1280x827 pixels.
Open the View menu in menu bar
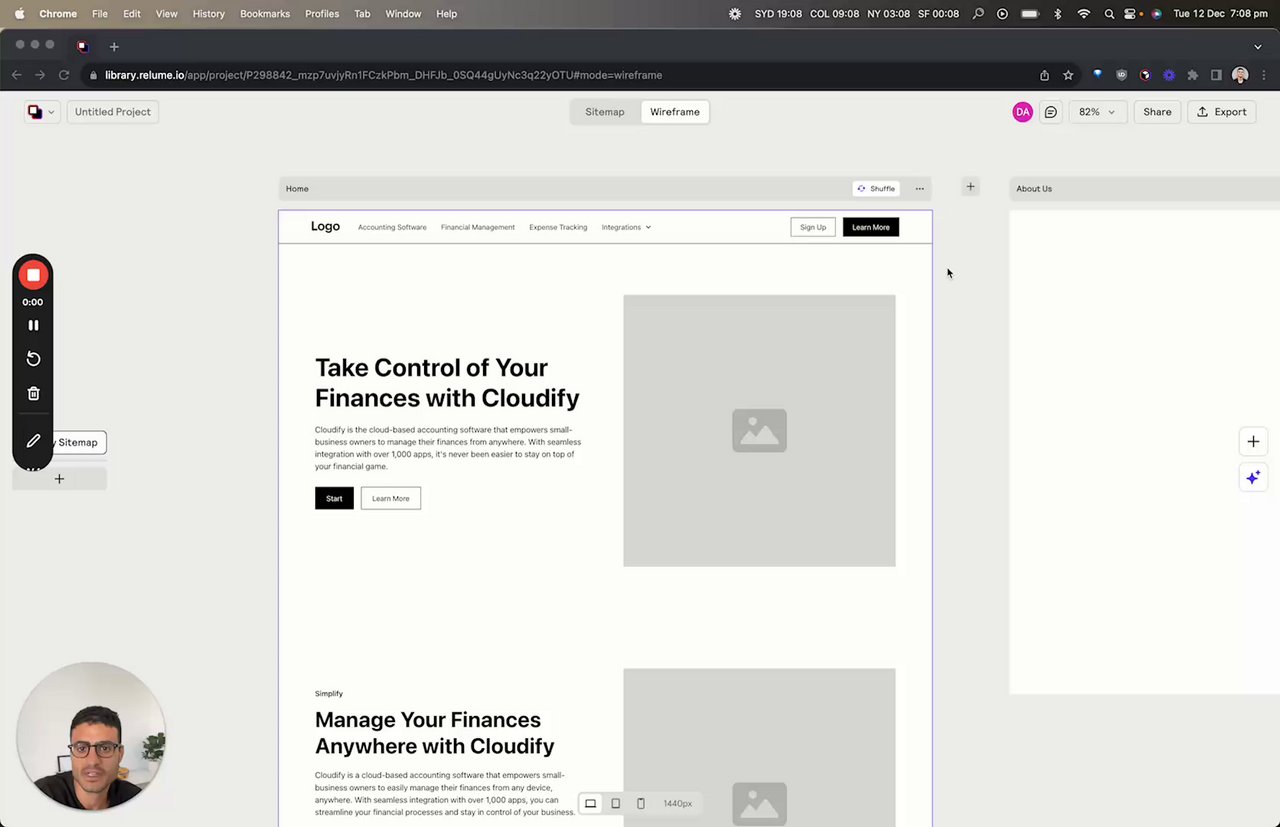(x=166, y=14)
